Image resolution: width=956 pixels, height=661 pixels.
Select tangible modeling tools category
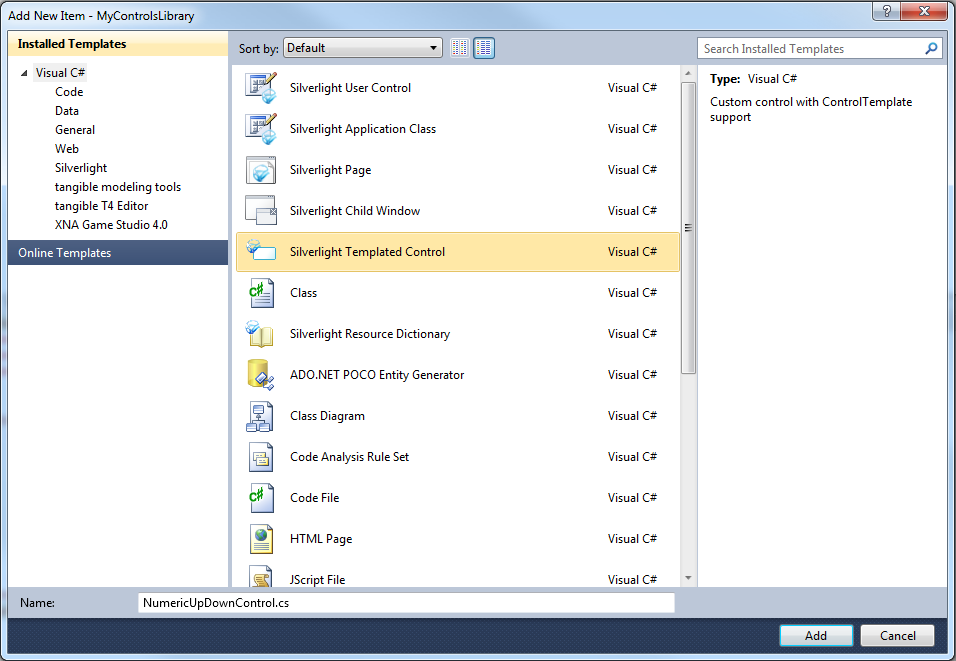(118, 187)
